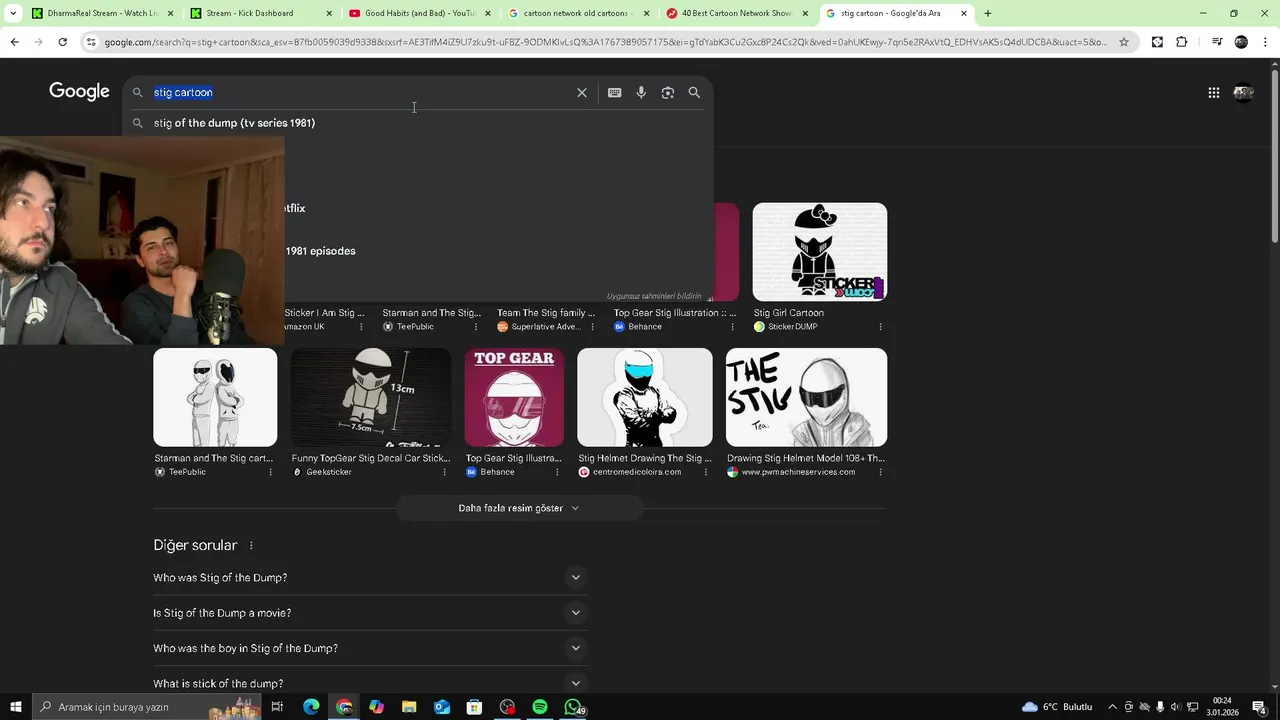This screenshot has width=1280, height=720.
Task: Open Funny TopGear Stig Decal thumbnail
Action: [371, 397]
